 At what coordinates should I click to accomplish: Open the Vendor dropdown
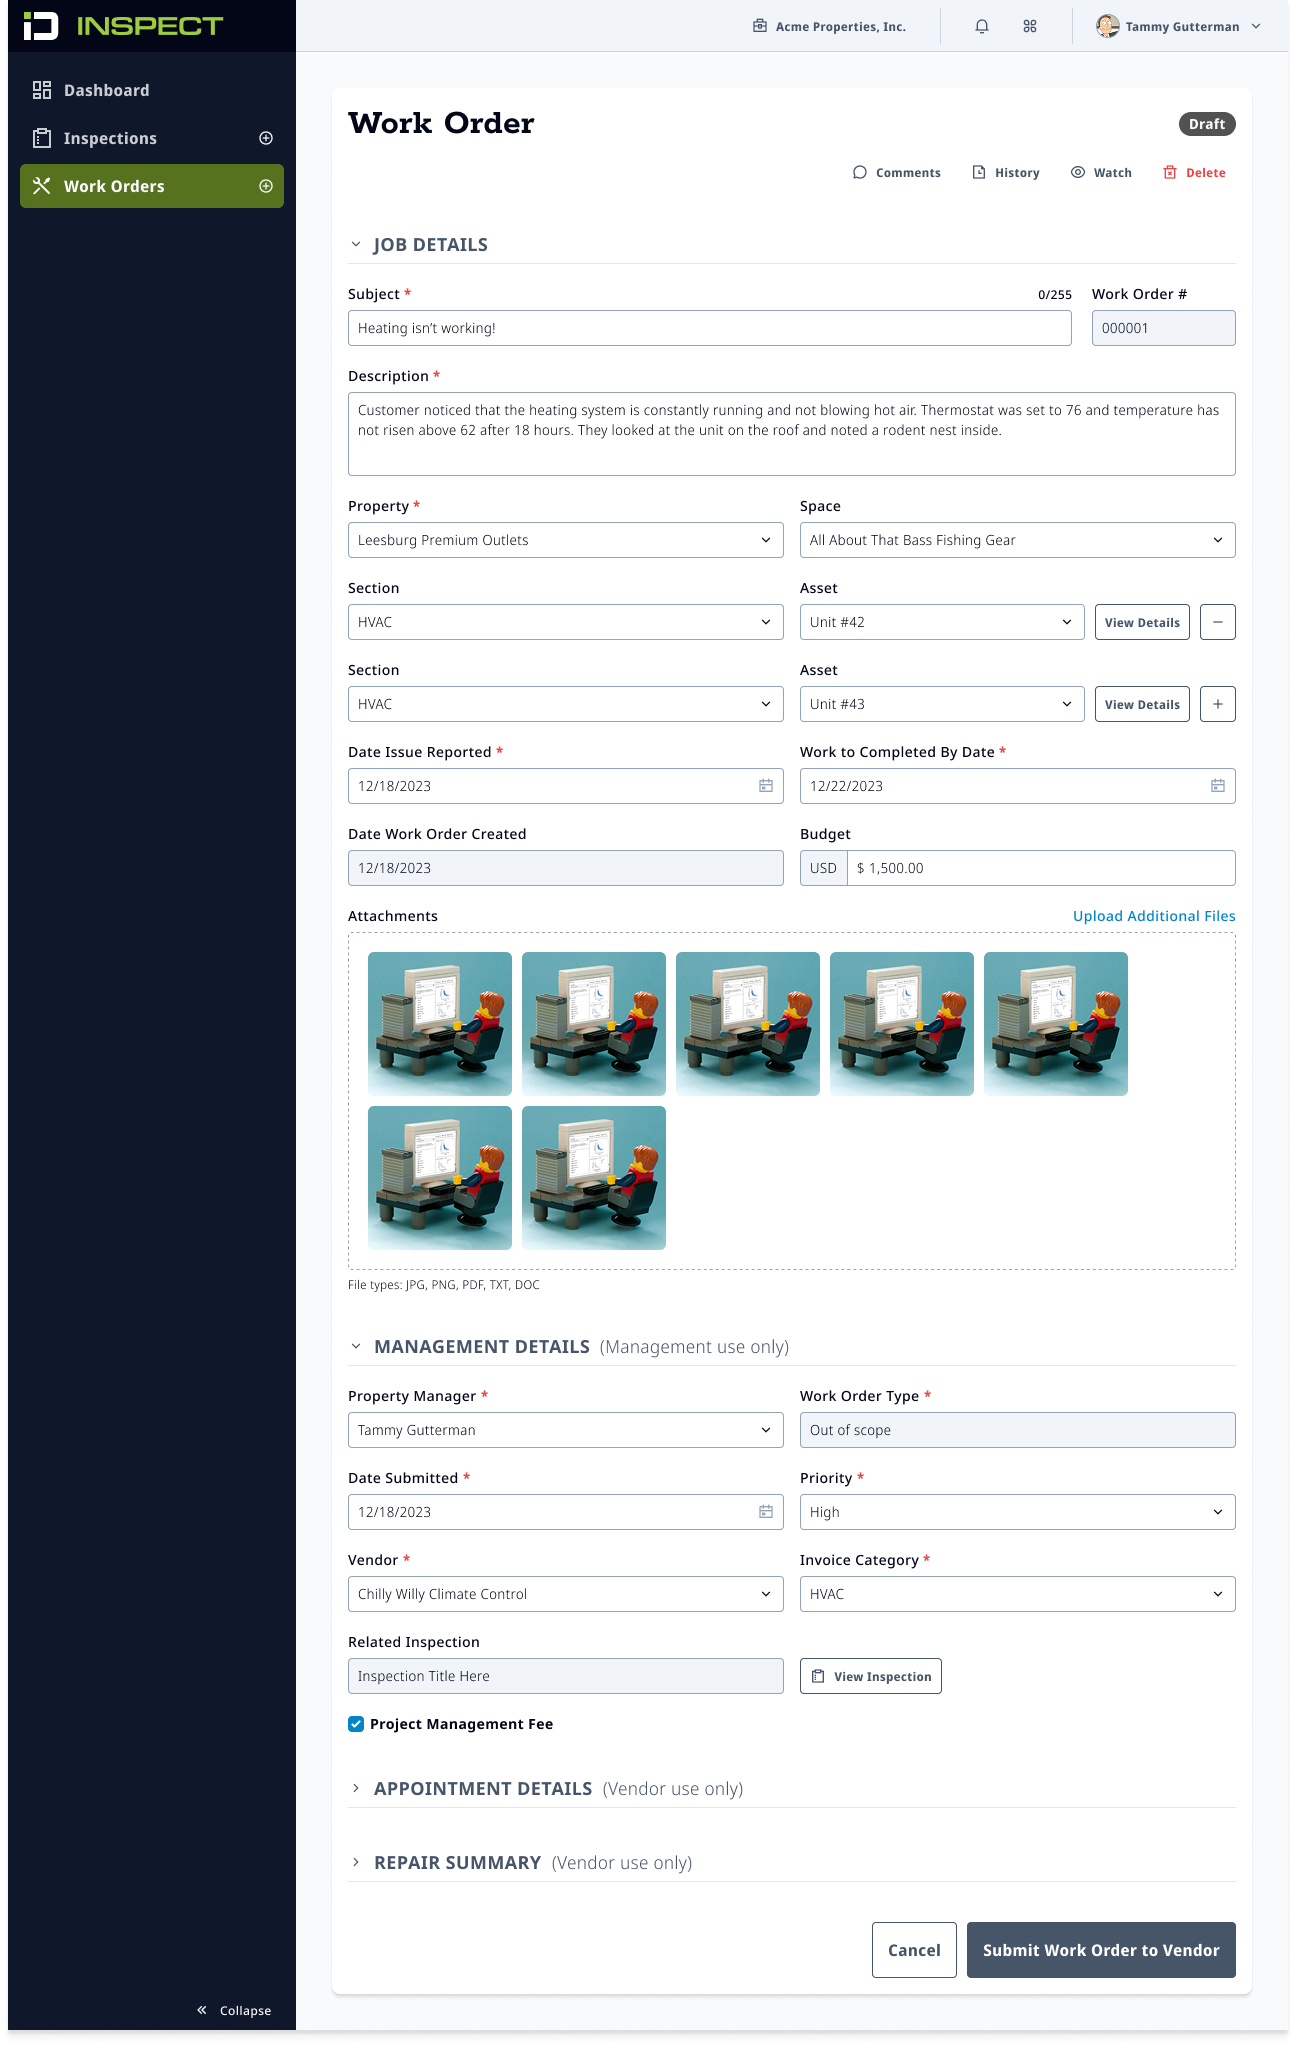point(566,1594)
